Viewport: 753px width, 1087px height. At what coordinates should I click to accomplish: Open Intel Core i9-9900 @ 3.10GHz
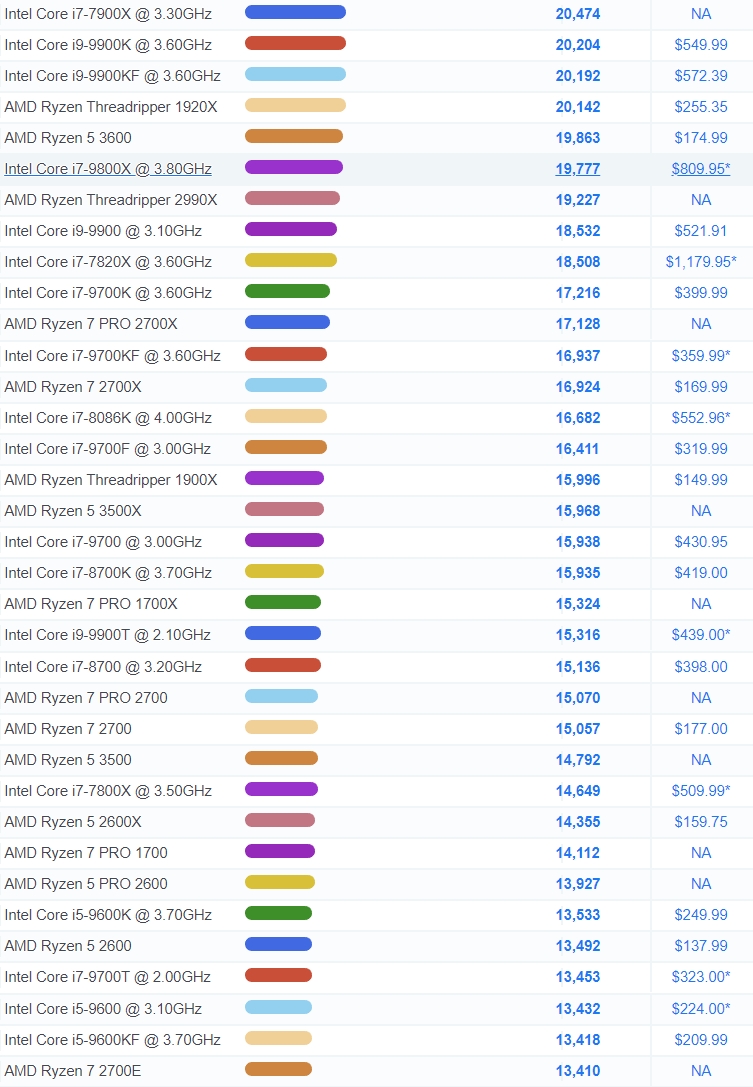[x=103, y=231]
